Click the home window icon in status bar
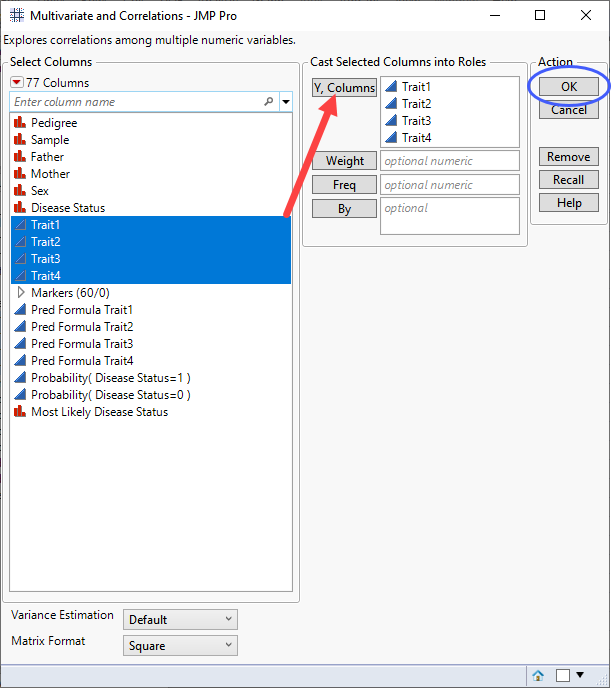 [538, 675]
